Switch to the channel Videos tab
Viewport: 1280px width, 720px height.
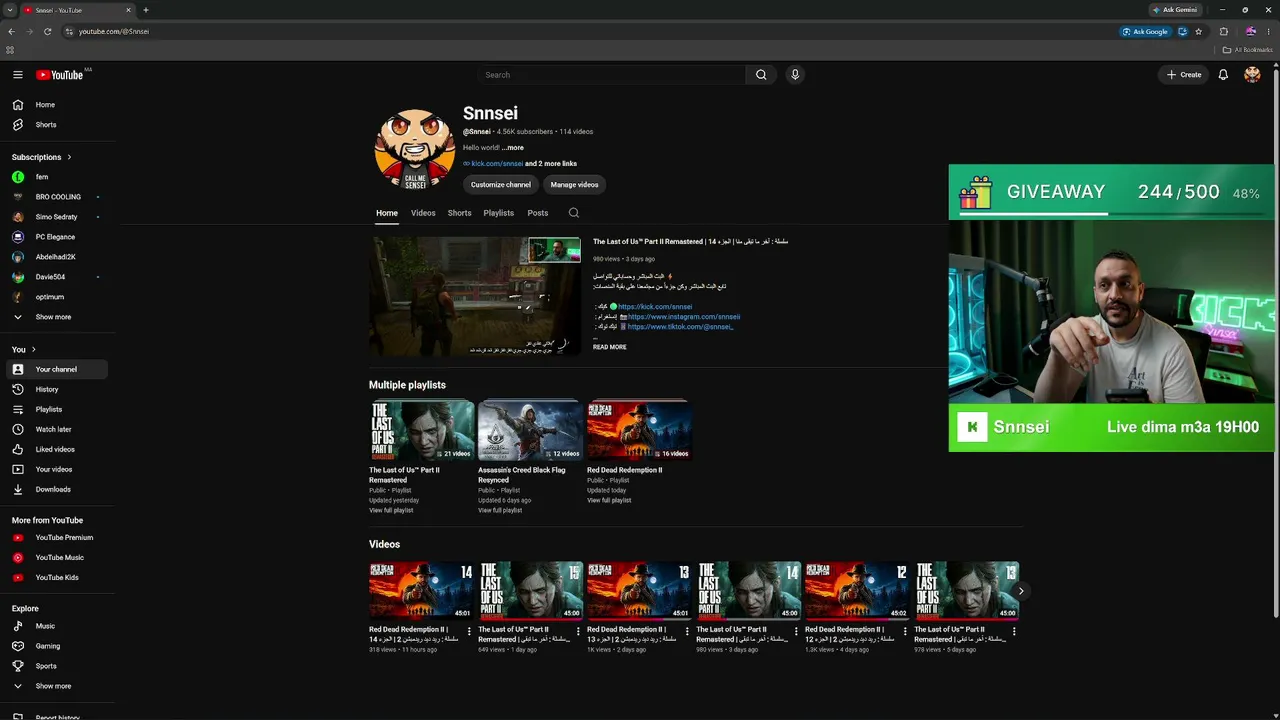click(423, 213)
